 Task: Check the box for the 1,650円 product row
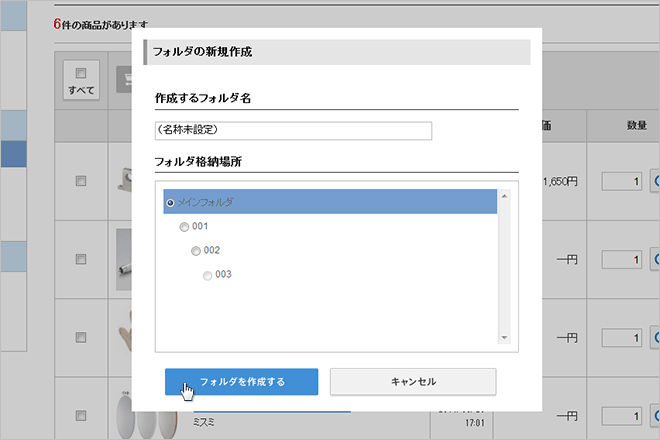[x=81, y=181]
